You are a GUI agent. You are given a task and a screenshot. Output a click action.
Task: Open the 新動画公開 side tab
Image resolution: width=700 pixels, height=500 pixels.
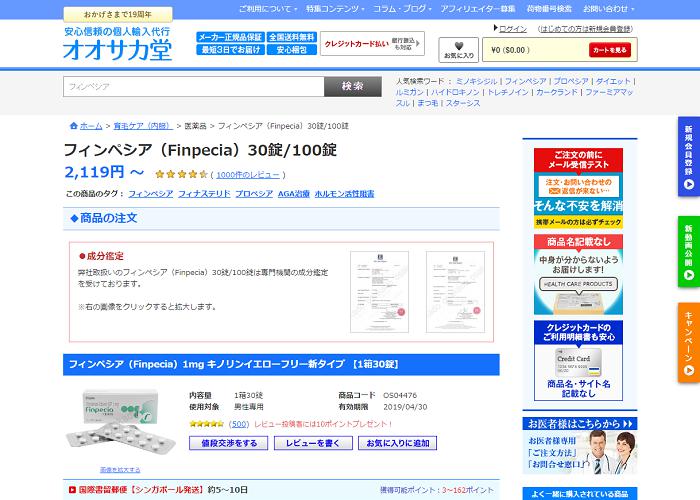(x=689, y=252)
